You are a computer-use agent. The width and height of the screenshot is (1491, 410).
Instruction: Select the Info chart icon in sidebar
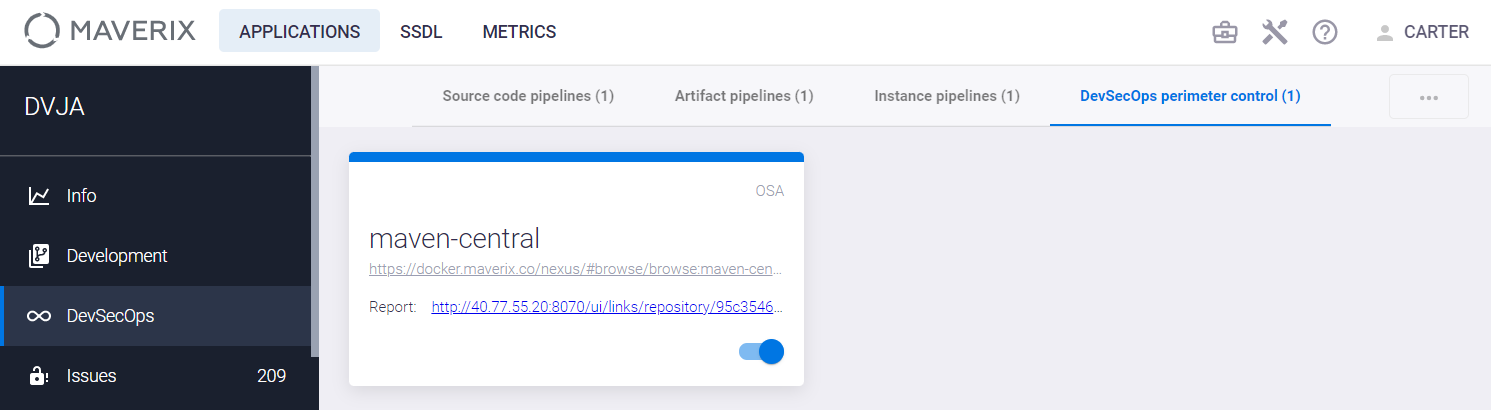pos(39,196)
